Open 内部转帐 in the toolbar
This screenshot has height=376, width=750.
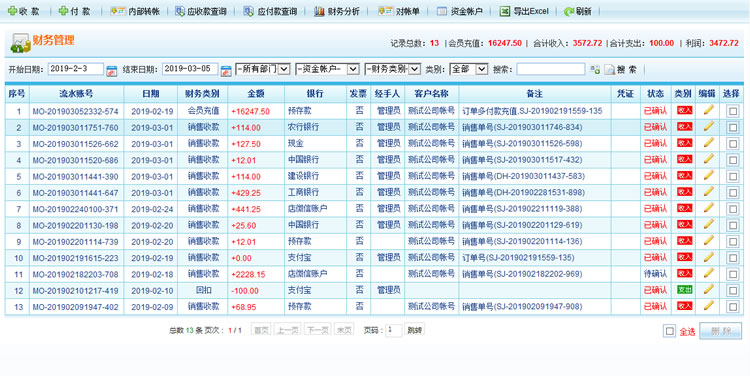coord(135,11)
